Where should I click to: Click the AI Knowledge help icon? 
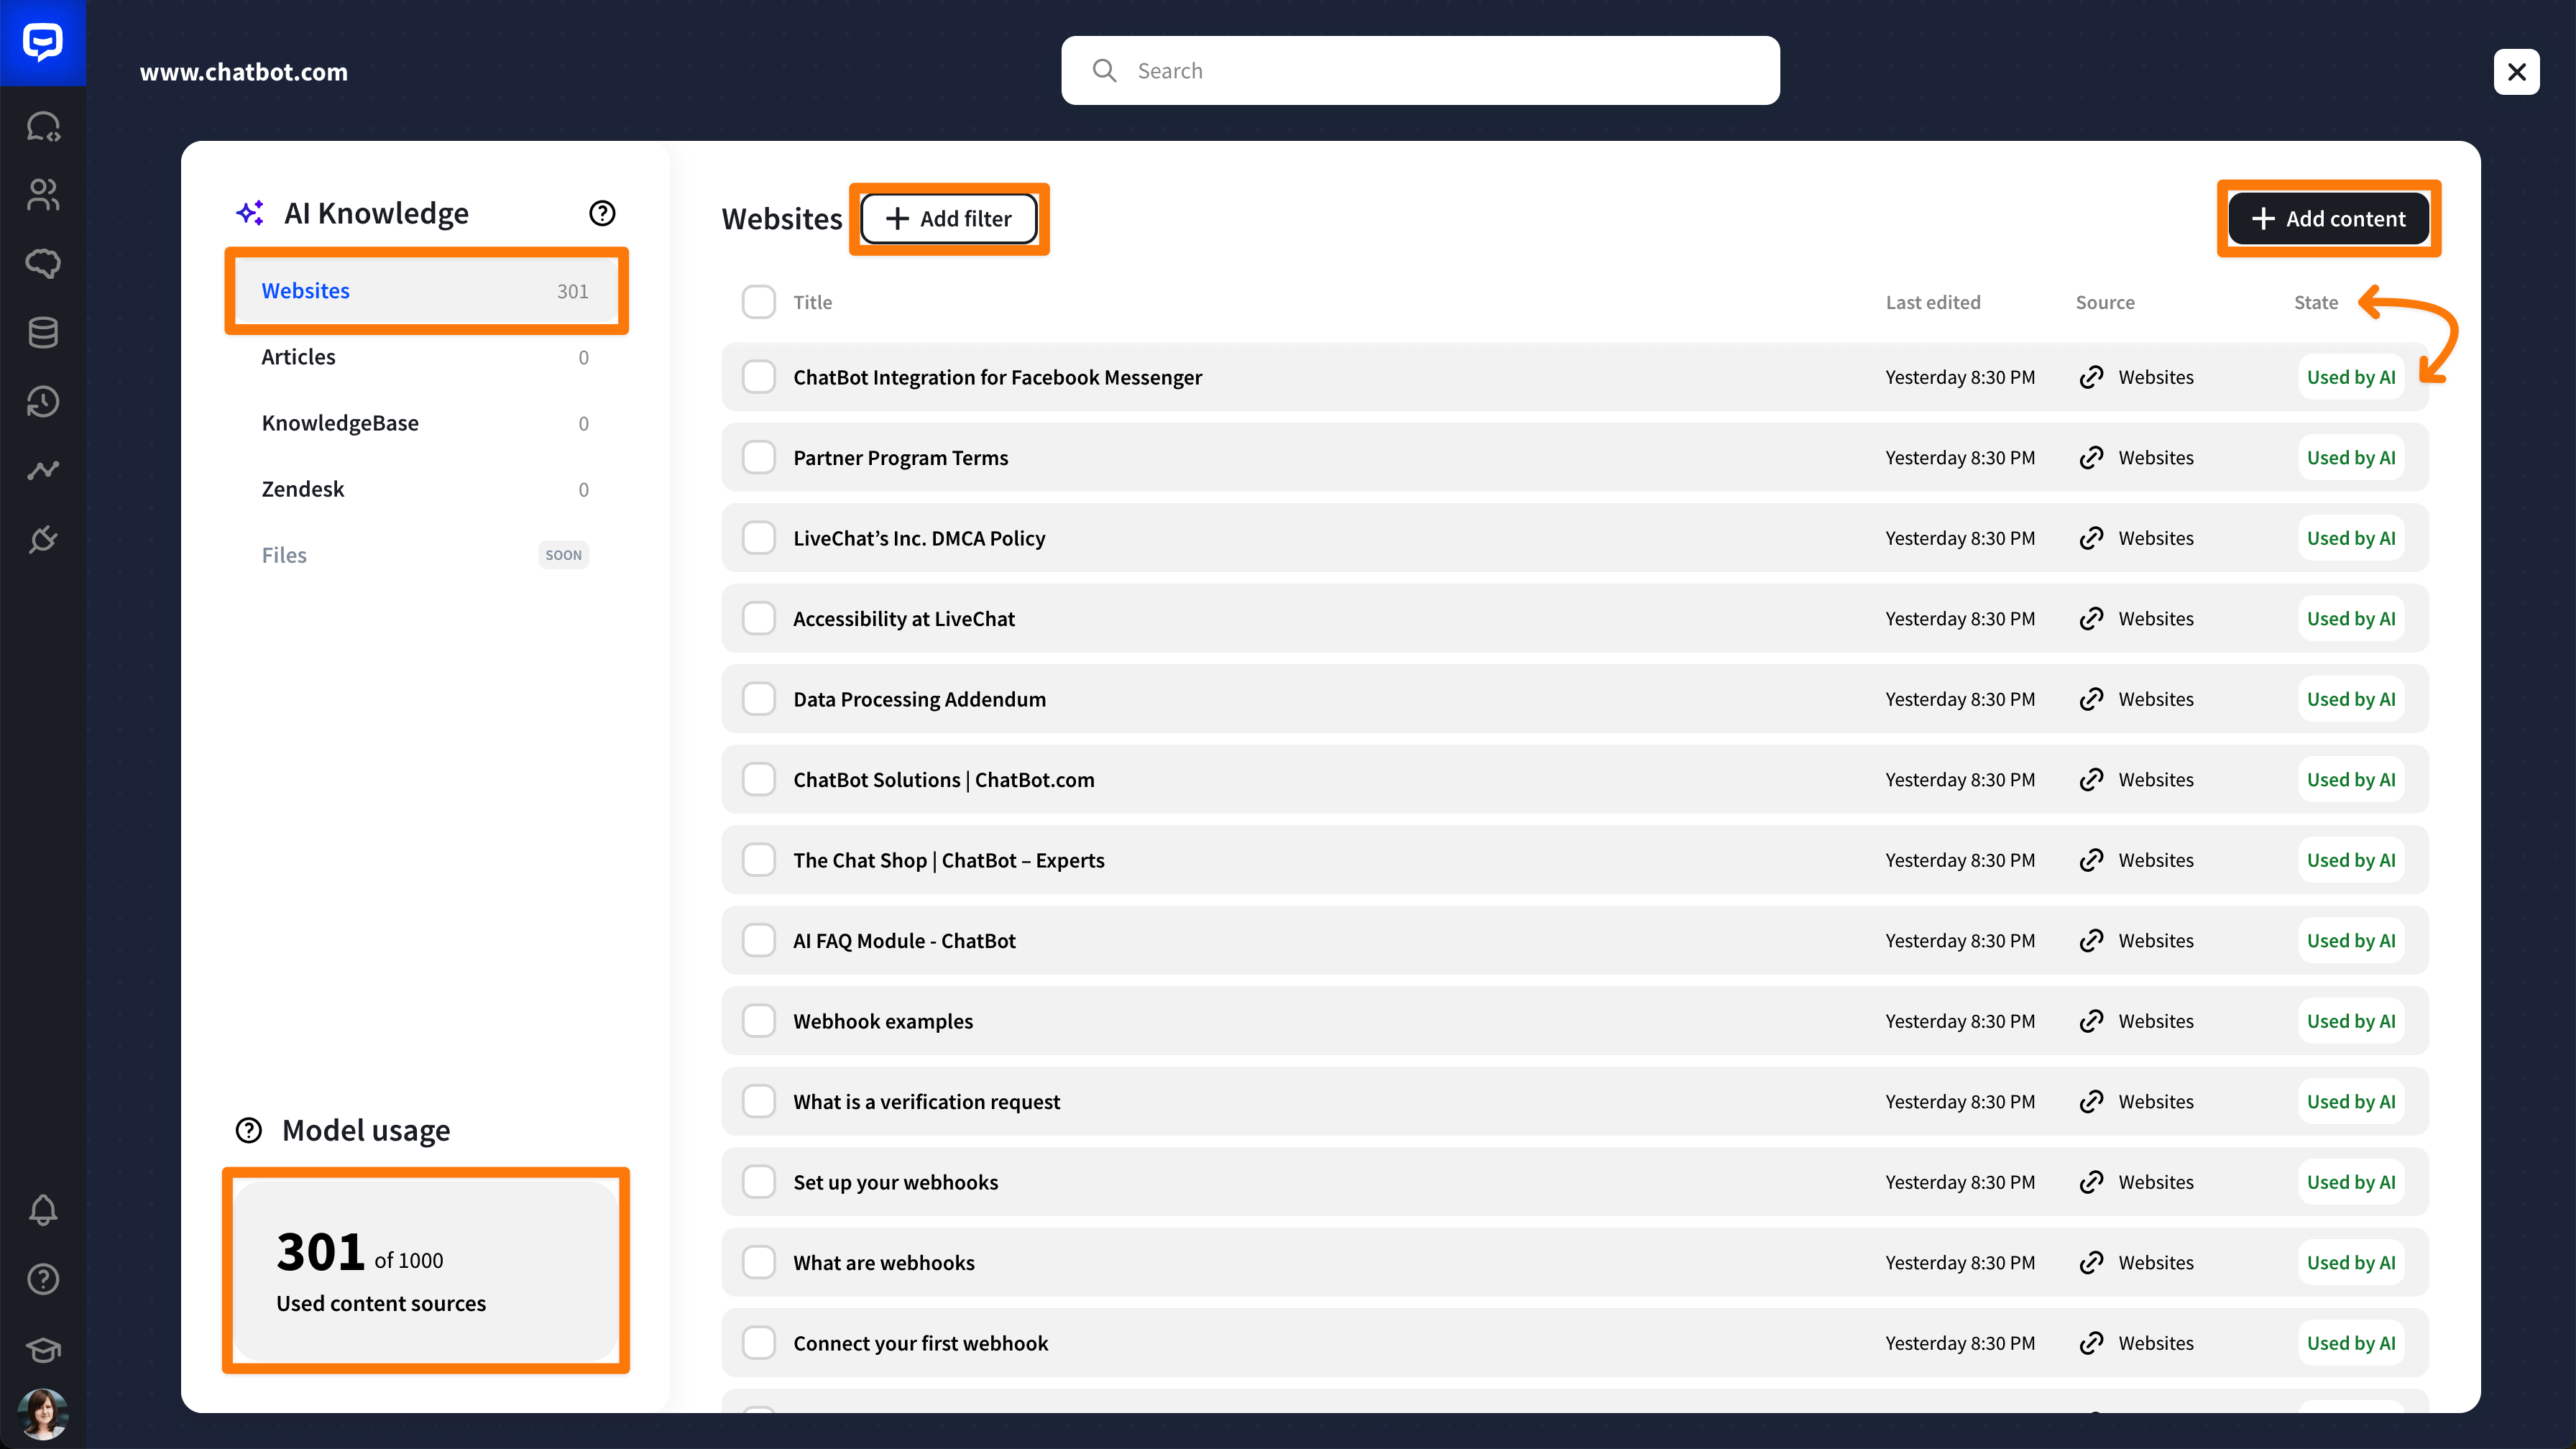point(602,213)
